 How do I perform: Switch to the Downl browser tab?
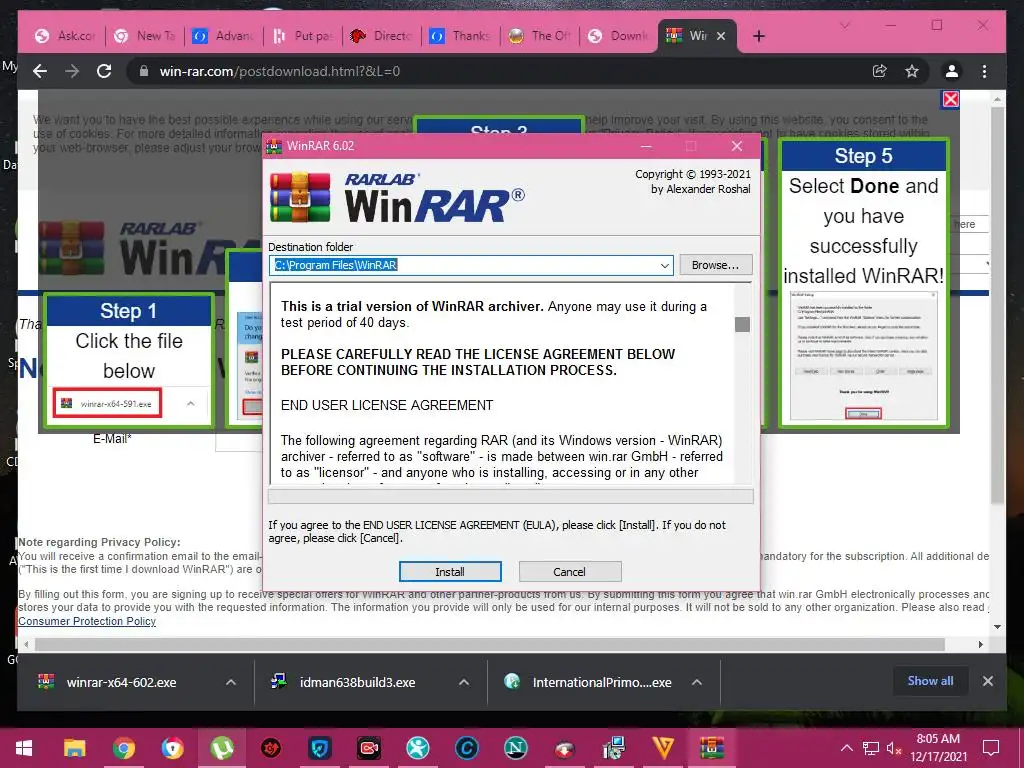(x=619, y=36)
